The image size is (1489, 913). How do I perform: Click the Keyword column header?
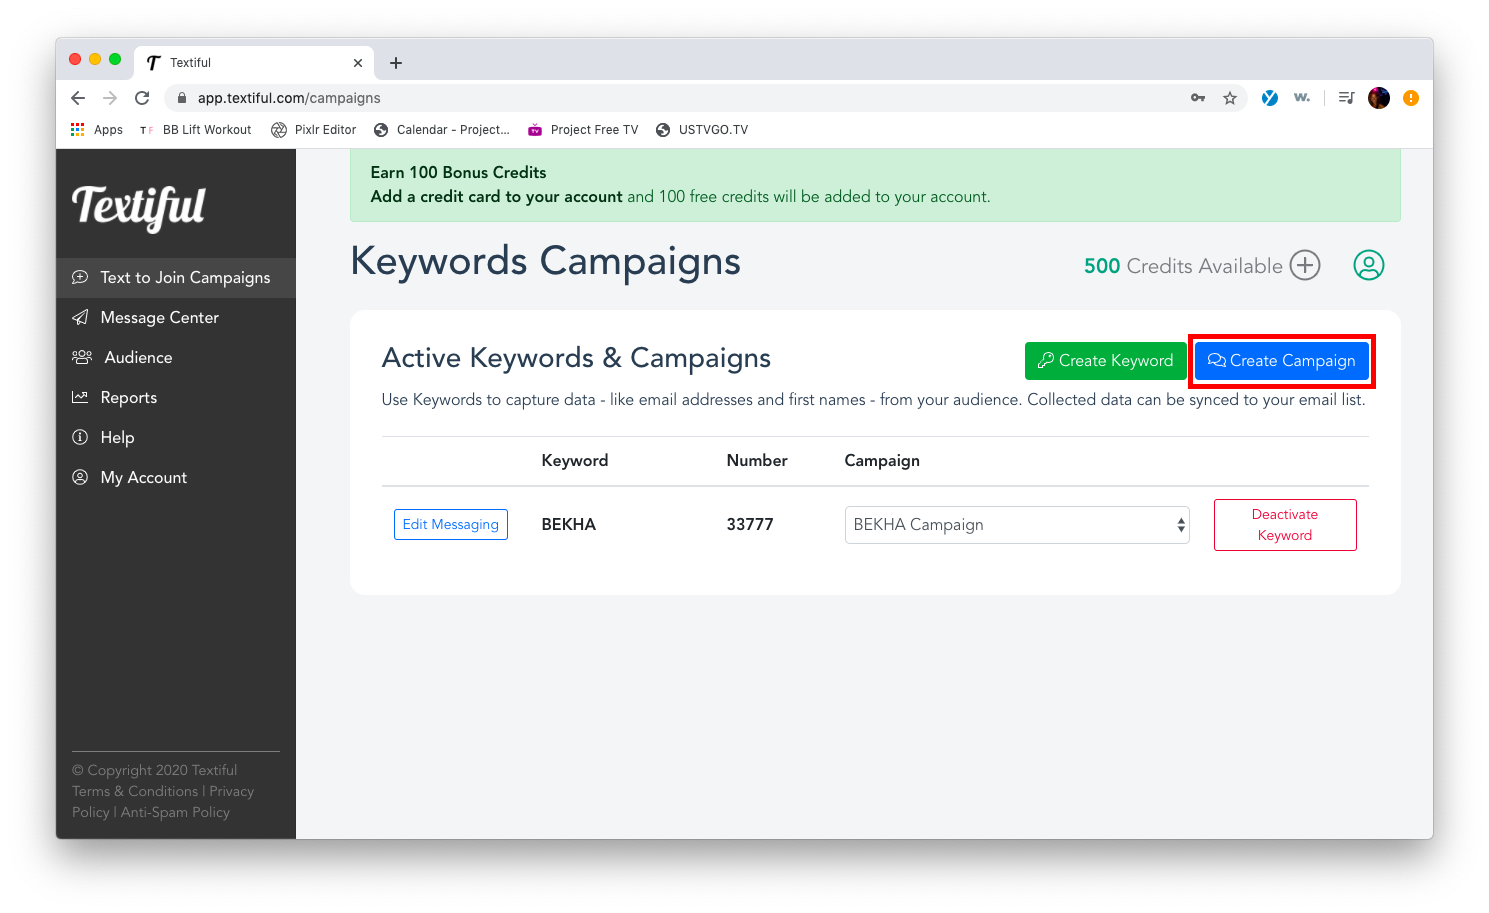575,460
